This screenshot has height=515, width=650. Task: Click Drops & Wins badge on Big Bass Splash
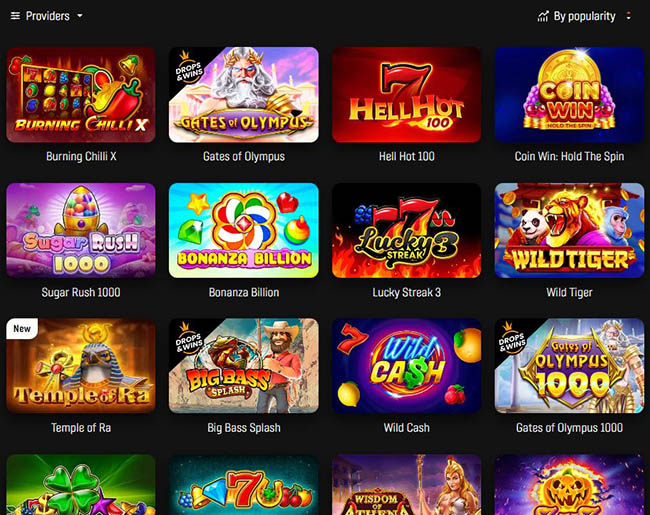point(188,339)
